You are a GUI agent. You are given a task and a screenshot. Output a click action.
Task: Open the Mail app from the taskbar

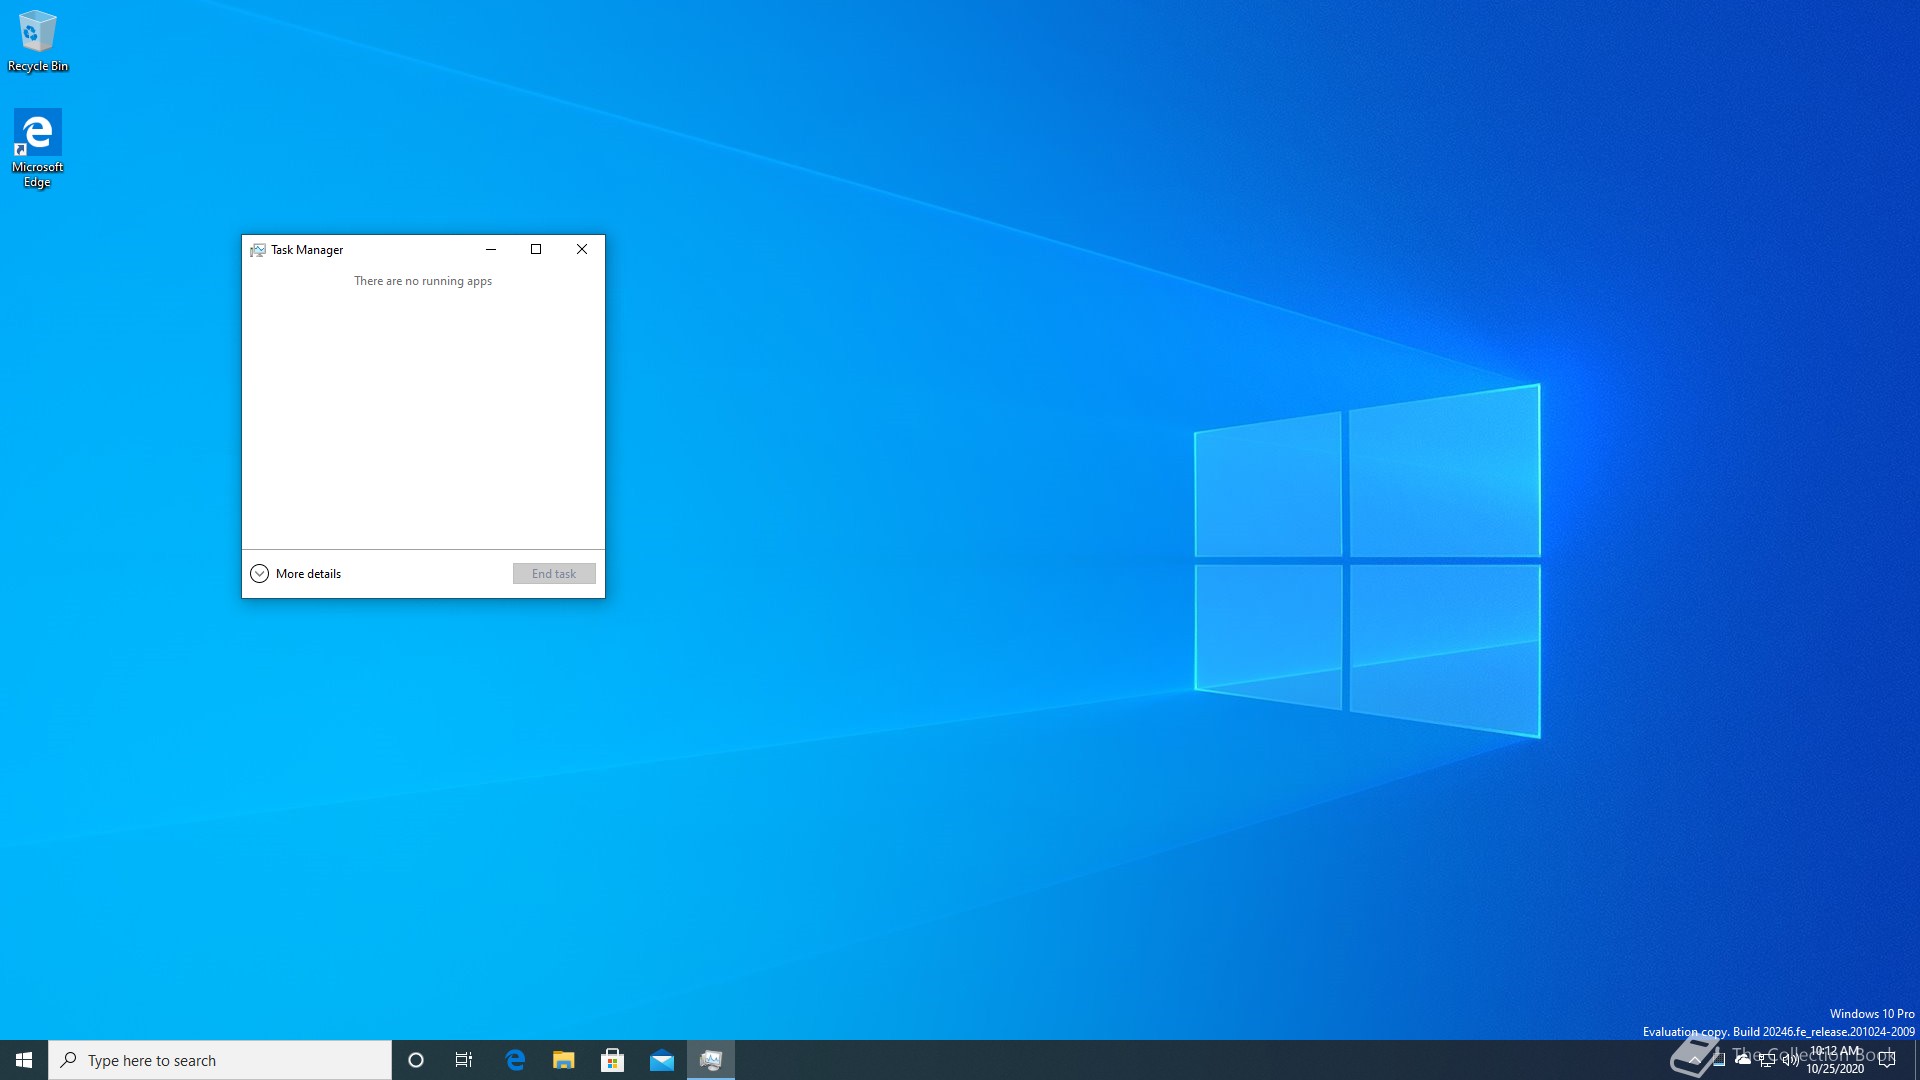click(662, 1060)
